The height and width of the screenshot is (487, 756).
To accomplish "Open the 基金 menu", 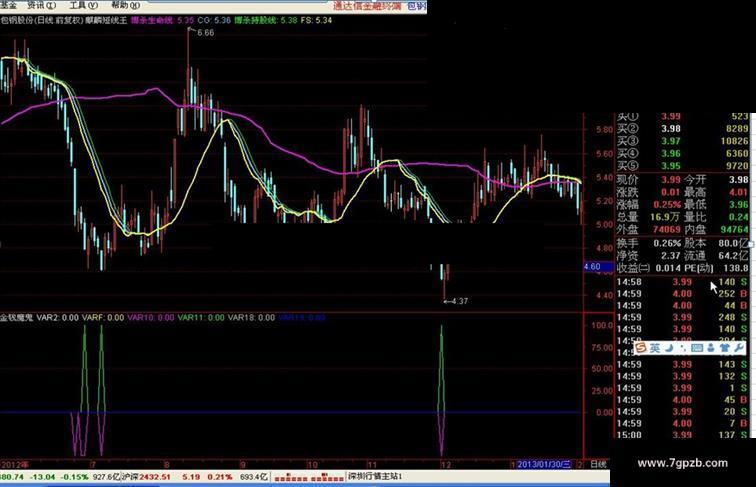I will click(x=8, y=5).
